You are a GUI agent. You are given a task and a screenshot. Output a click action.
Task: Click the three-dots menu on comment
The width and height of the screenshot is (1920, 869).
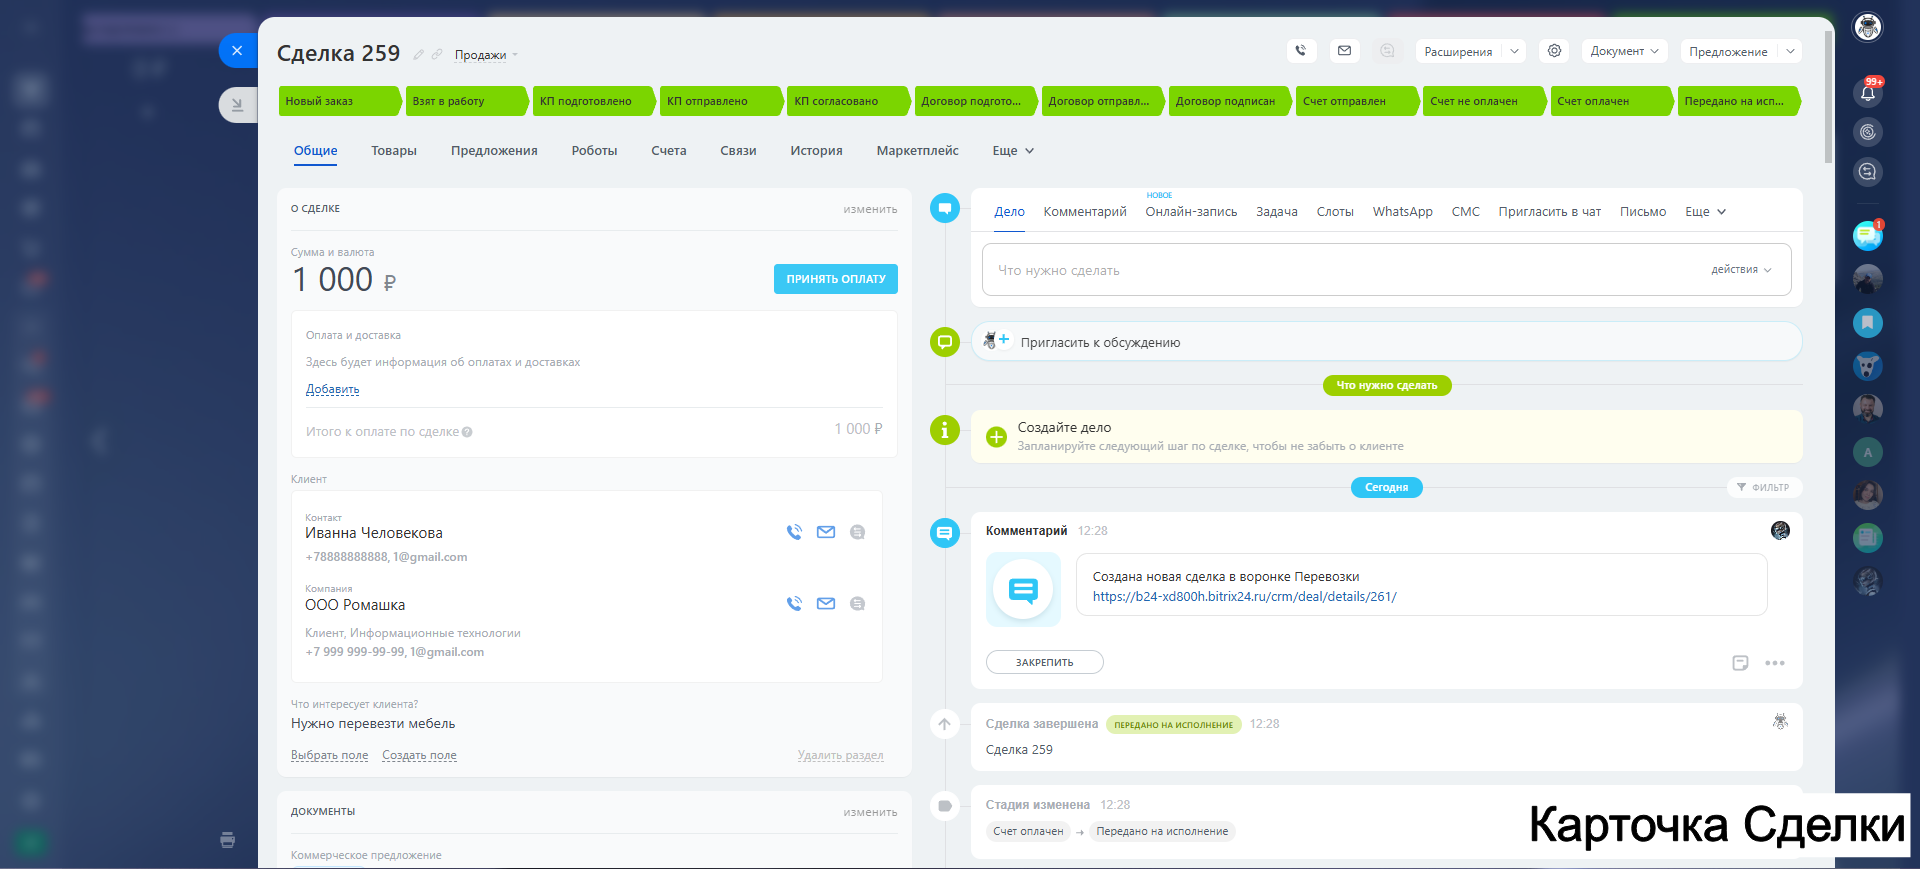point(1775,663)
